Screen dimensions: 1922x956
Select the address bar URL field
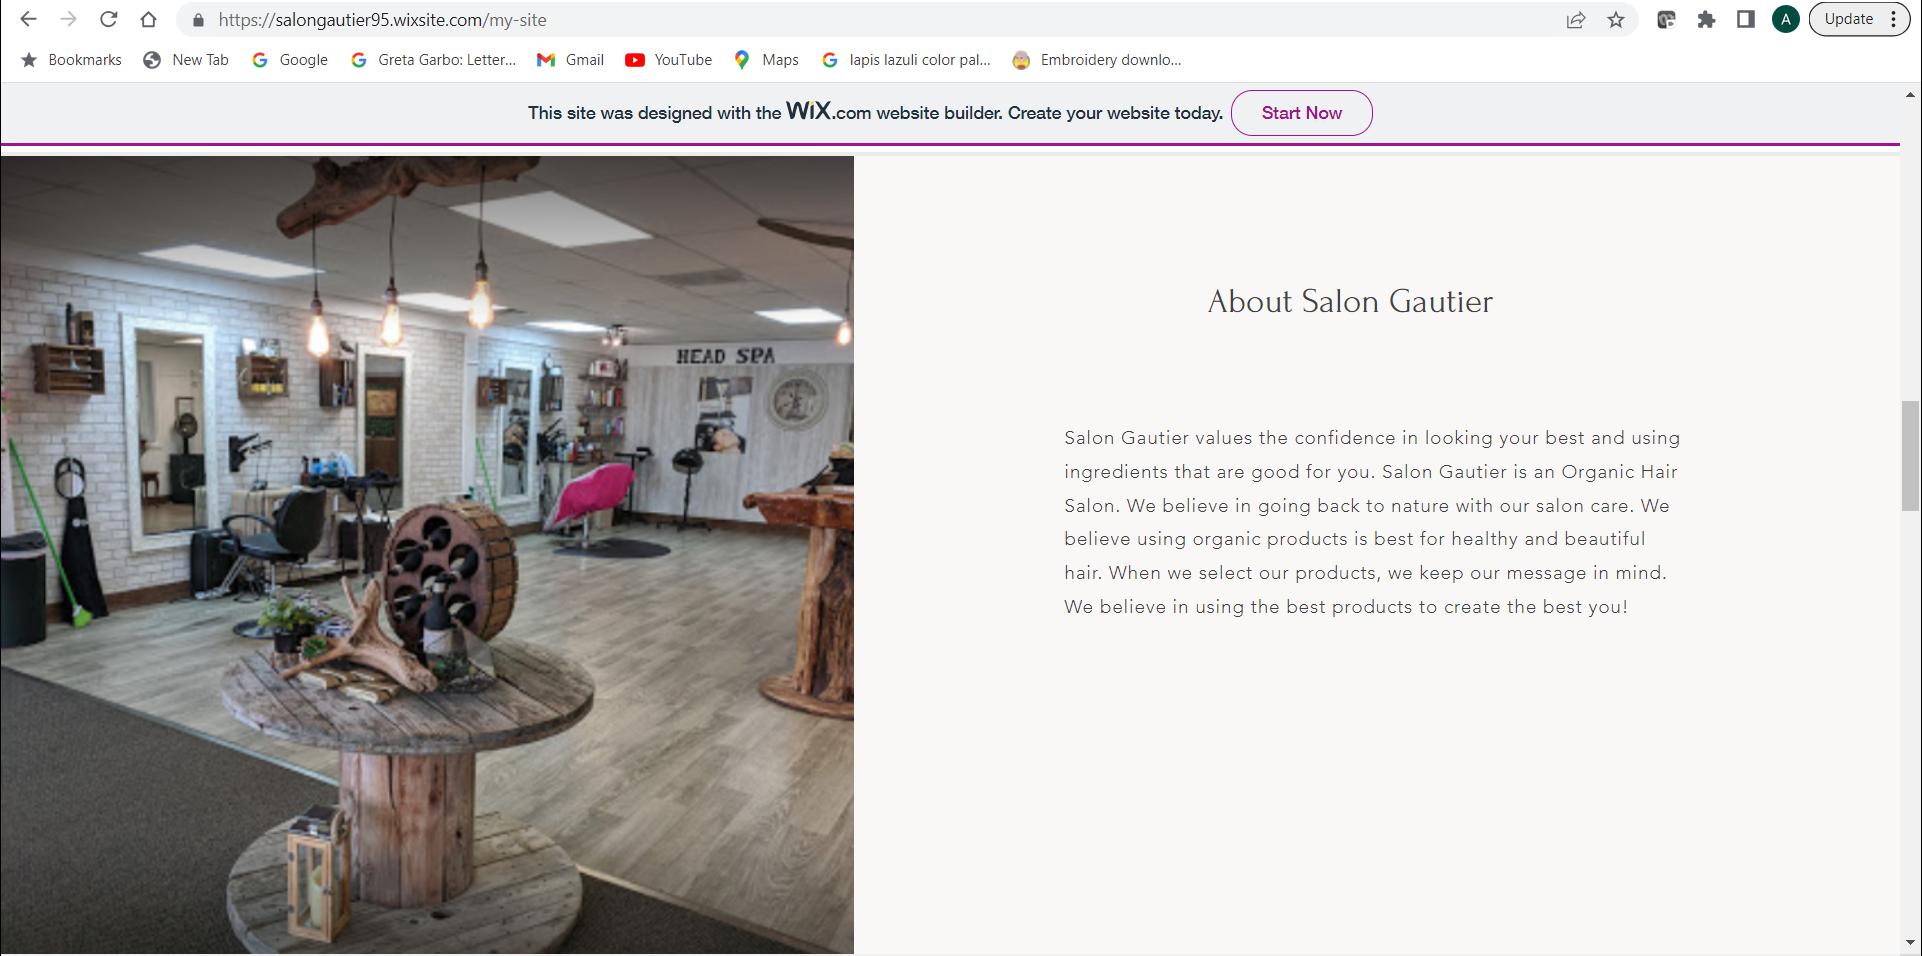(x=880, y=20)
